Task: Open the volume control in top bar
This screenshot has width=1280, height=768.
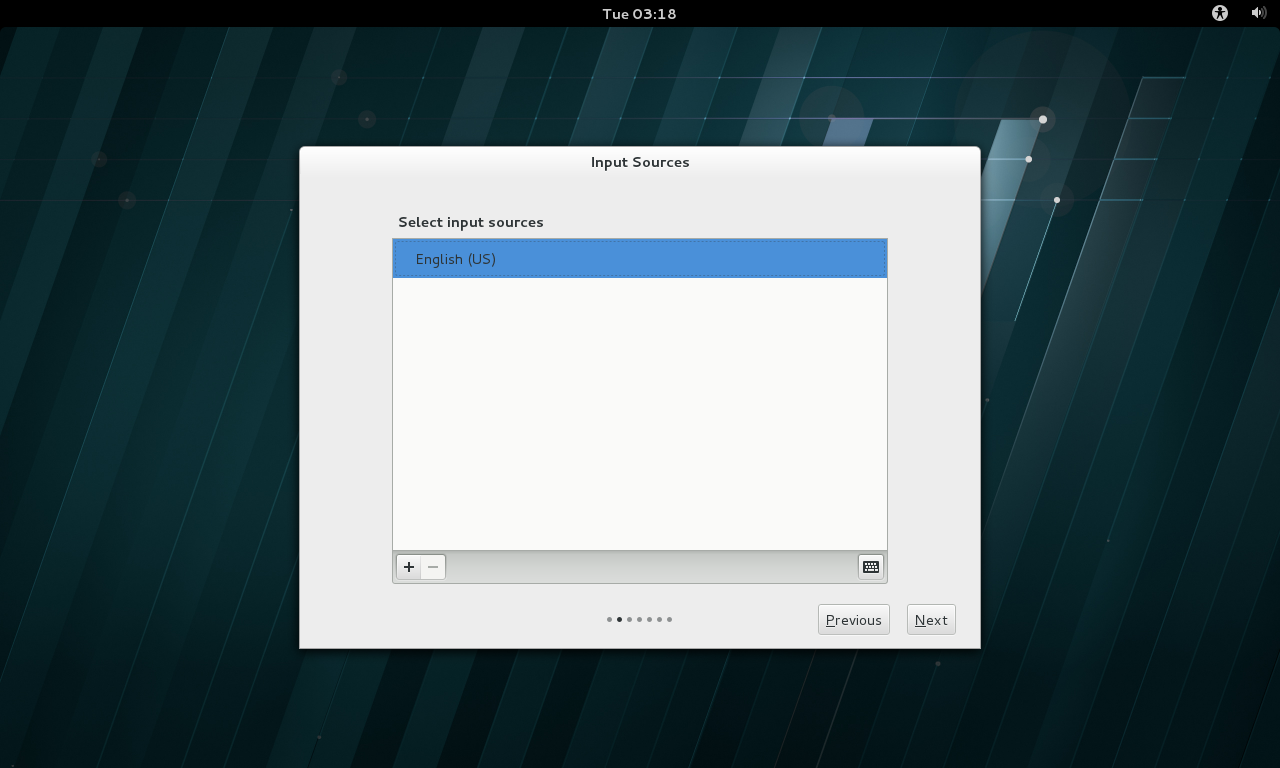Action: pos(1258,13)
